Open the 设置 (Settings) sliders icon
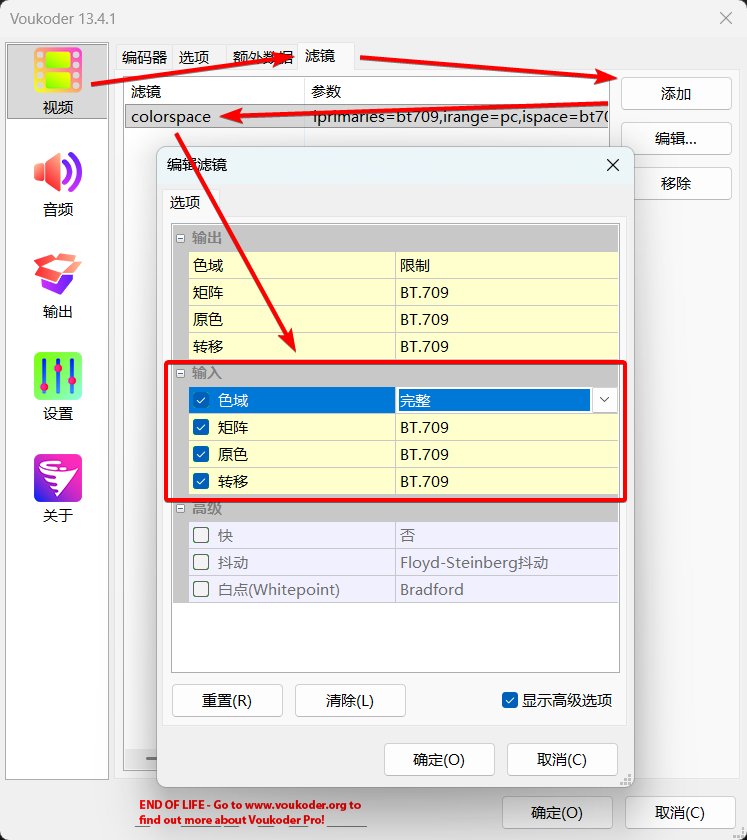This screenshot has width=747, height=840. coord(57,376)
